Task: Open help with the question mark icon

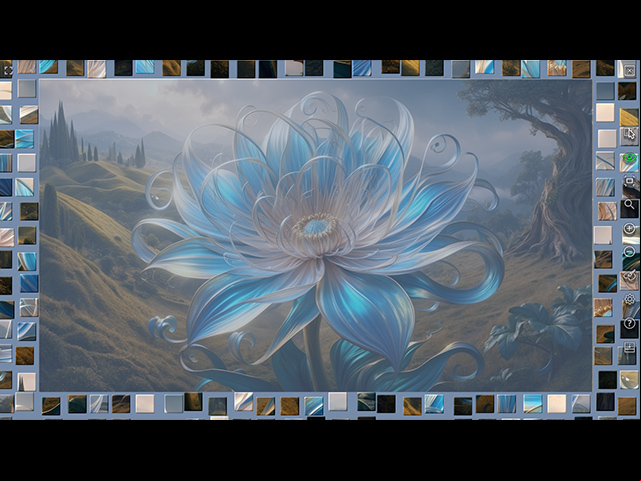Action: point(630,323)
